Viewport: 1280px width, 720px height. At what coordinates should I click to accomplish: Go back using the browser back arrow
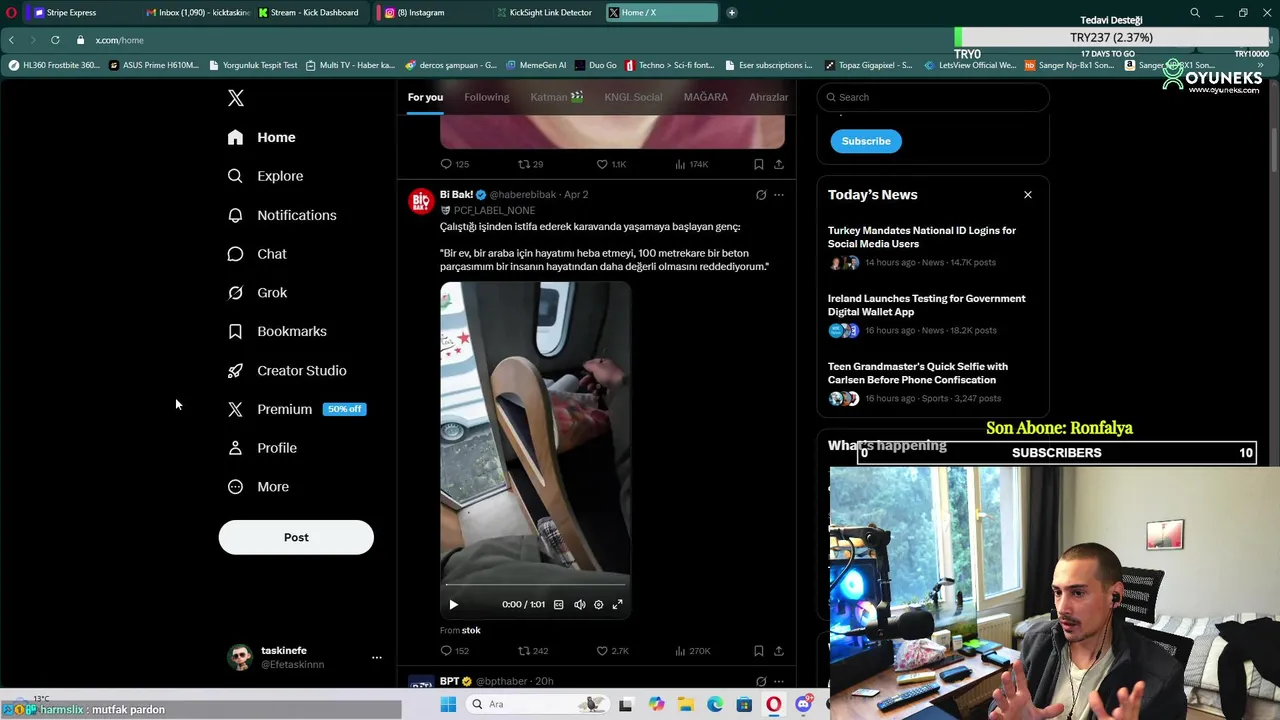[x=11, y=40]
